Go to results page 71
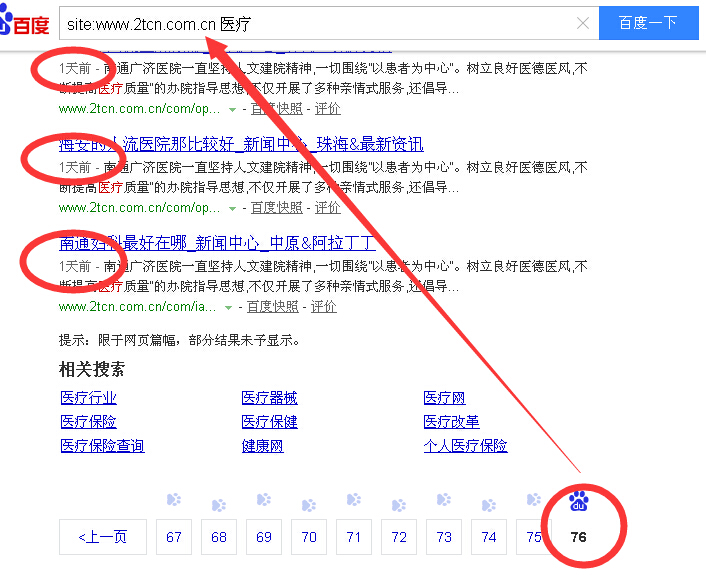706x584 pixels. (354, 537)
